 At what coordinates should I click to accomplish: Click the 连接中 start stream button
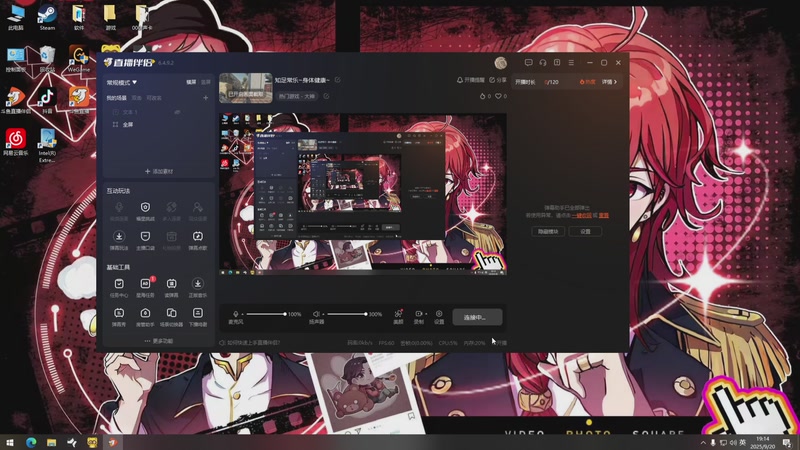pyautogui.click(x=477, y=317)
